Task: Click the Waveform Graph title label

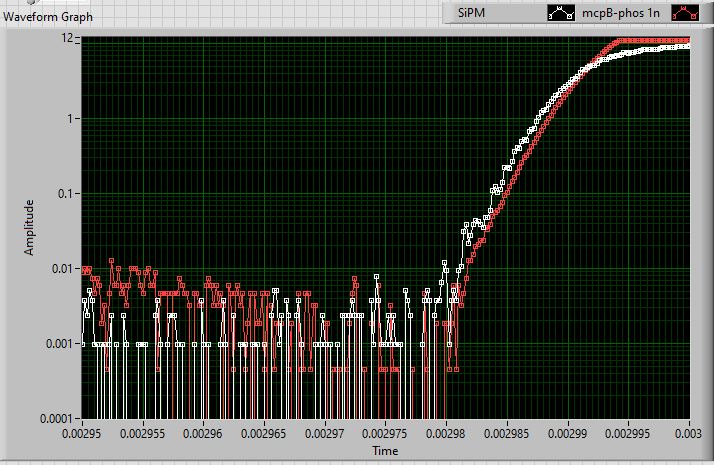Action: click(48, 15)
